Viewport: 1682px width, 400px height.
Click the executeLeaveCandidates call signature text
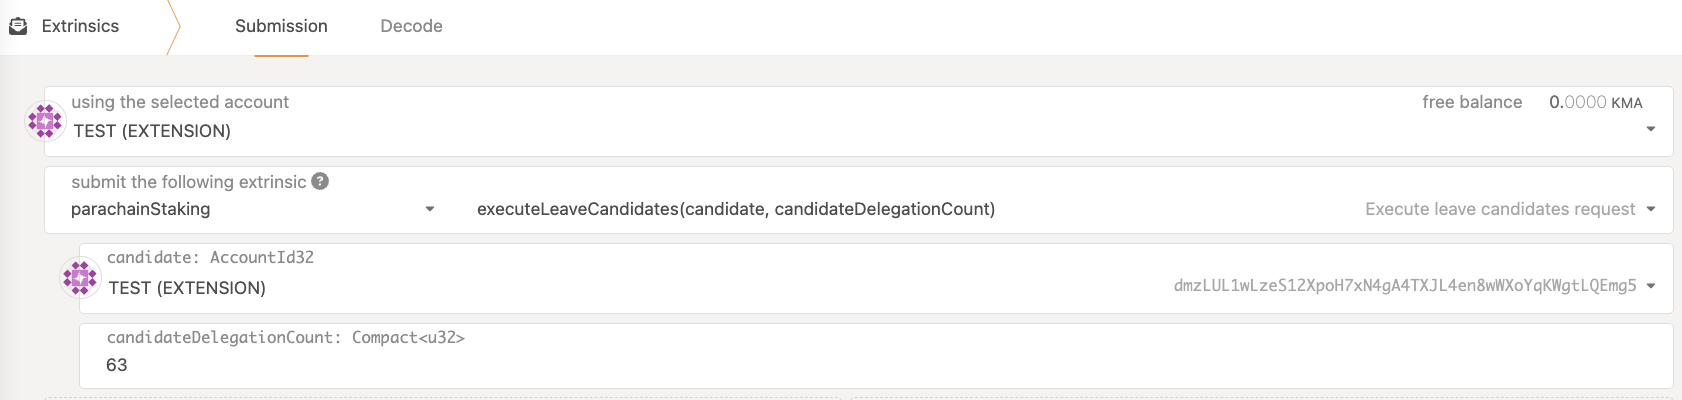pos(736,209)
